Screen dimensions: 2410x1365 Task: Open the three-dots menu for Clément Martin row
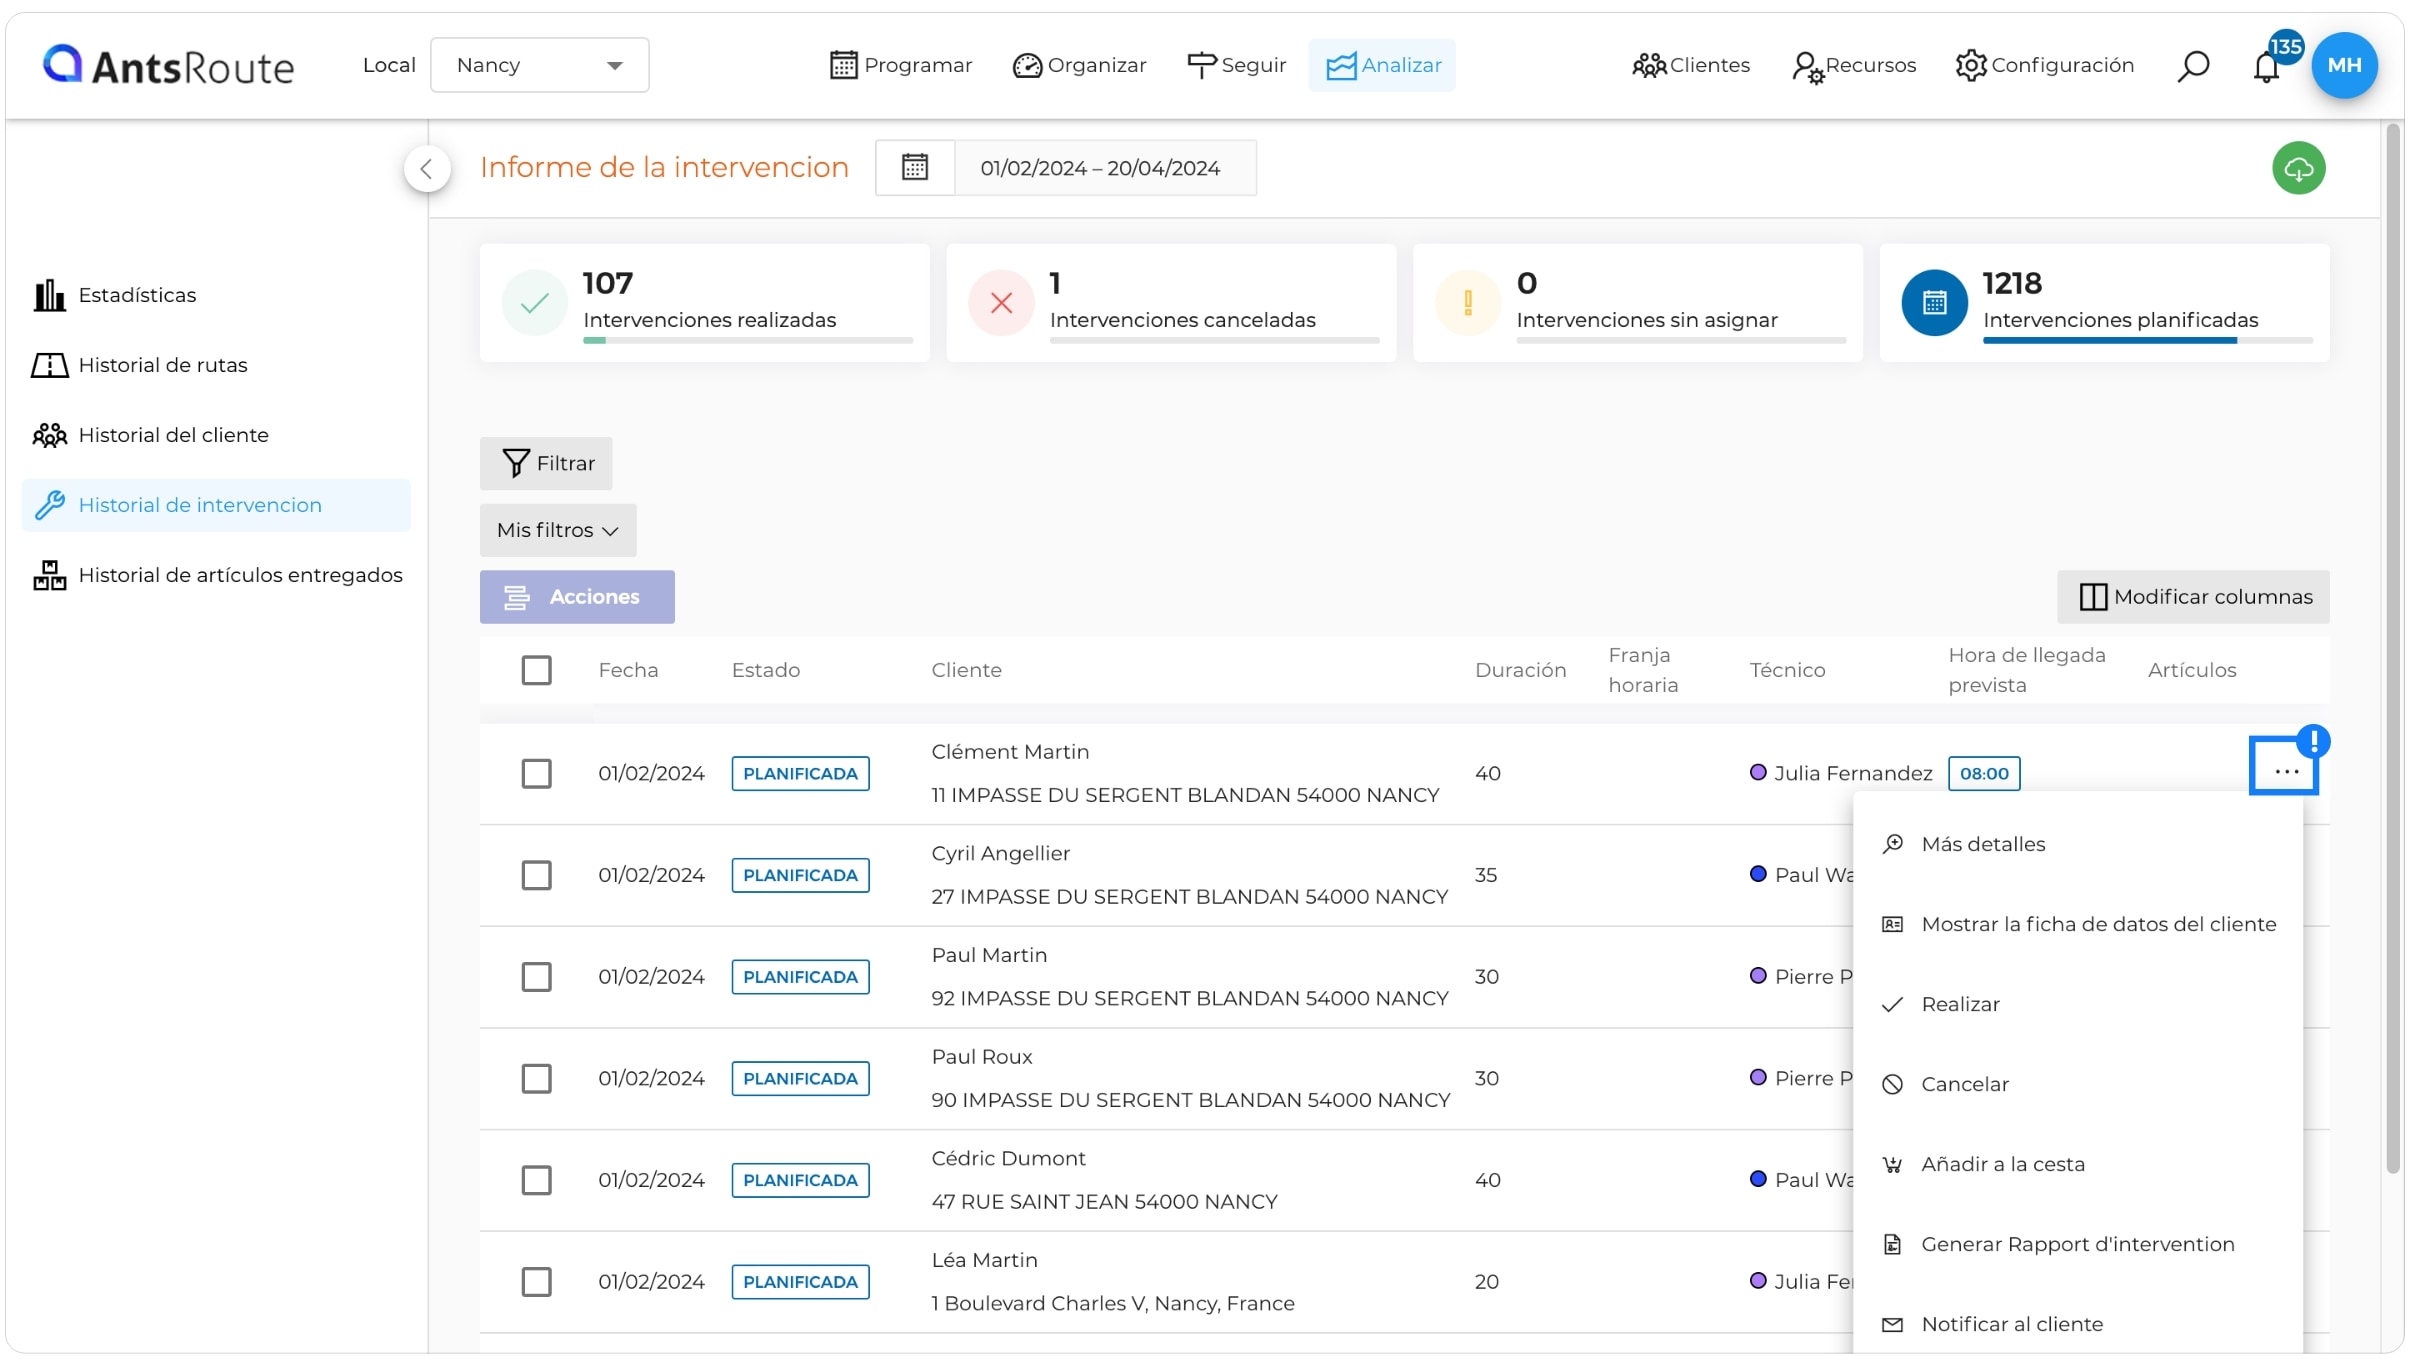(2284, 770)
